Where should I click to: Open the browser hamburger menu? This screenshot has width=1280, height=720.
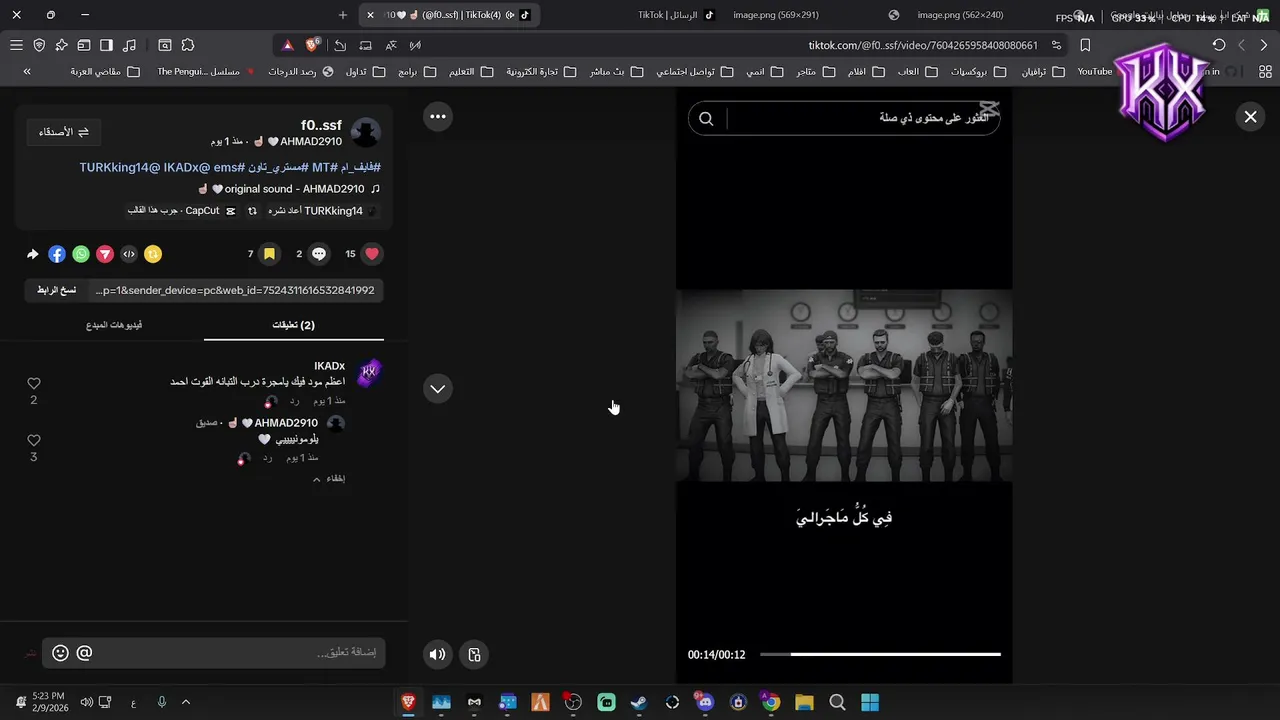click(x=16, y=45)
